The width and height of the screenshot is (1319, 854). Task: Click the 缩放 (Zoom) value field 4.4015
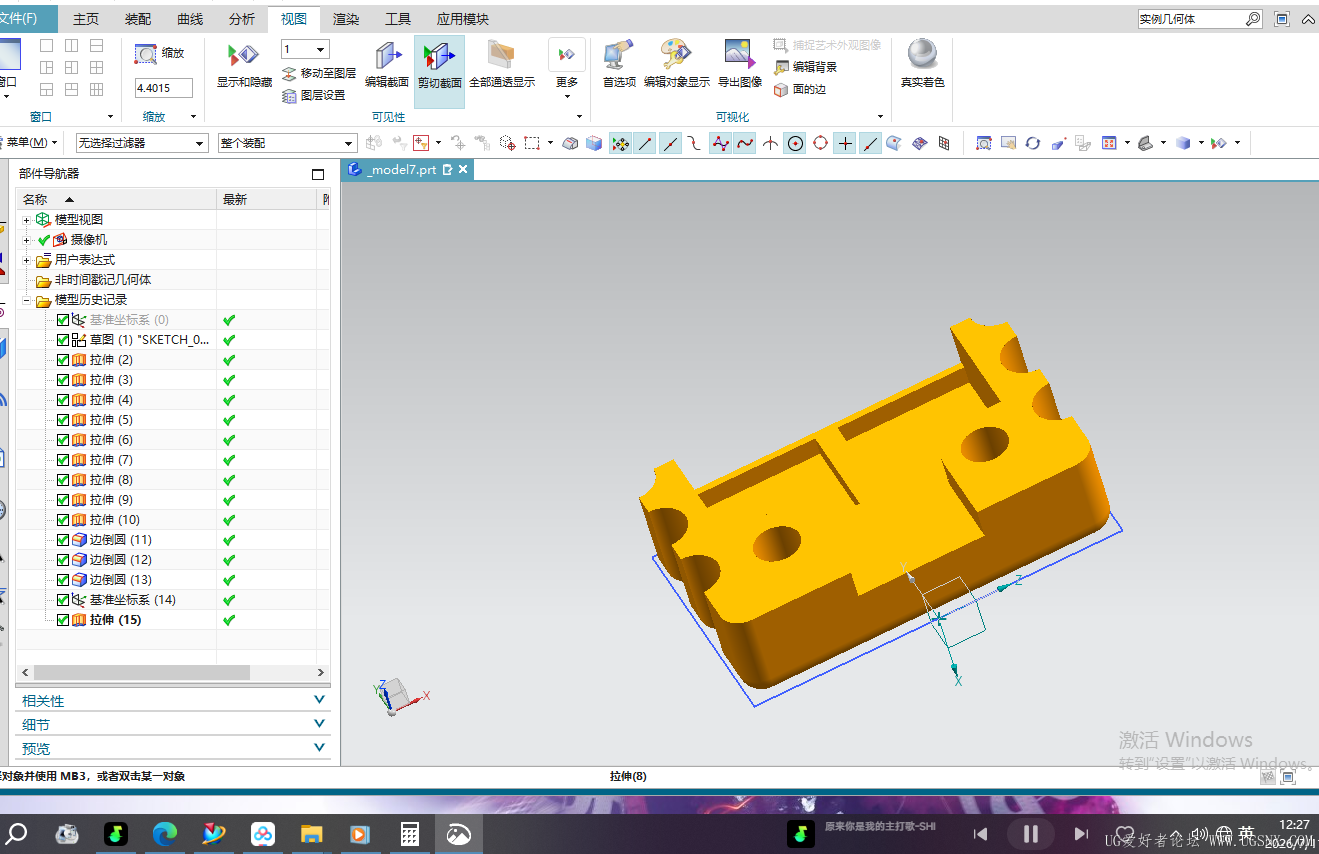point(164,88)
